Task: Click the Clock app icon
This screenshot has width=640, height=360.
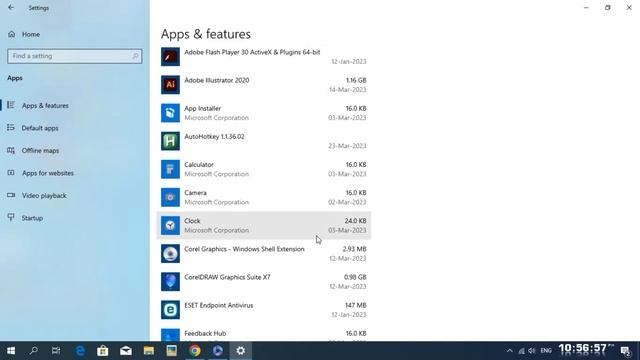Action: click(x=170, y=226)
